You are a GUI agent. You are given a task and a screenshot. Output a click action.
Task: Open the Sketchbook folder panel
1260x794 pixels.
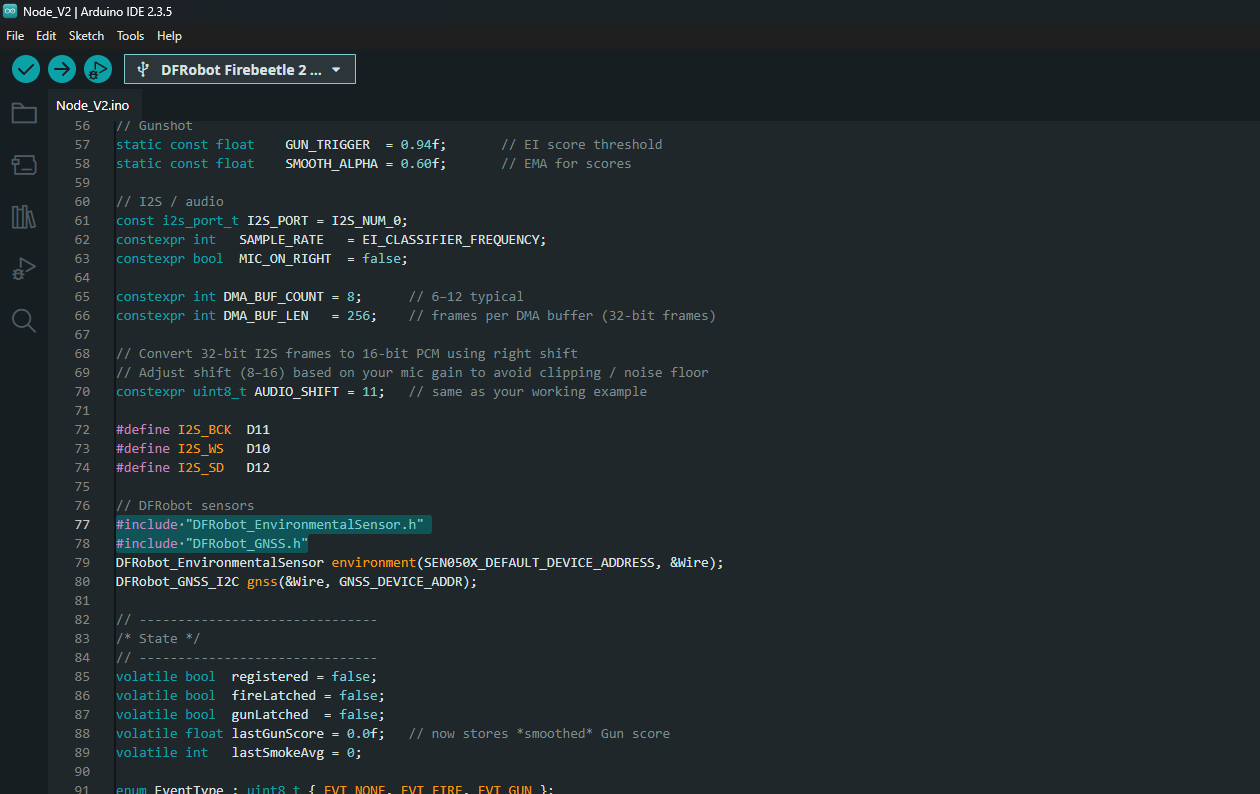24,113
